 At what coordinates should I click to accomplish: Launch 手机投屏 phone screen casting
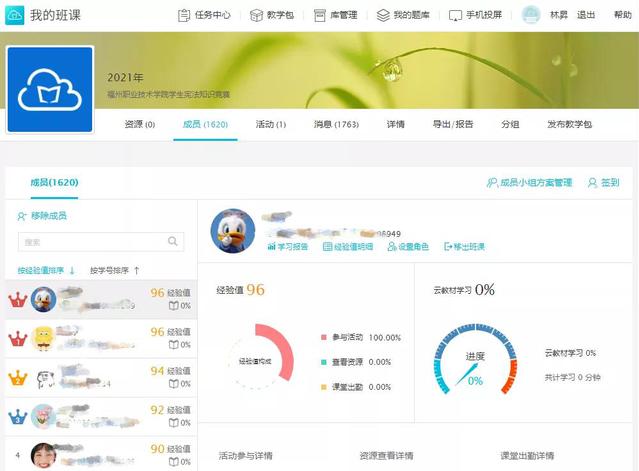[477, 15]
